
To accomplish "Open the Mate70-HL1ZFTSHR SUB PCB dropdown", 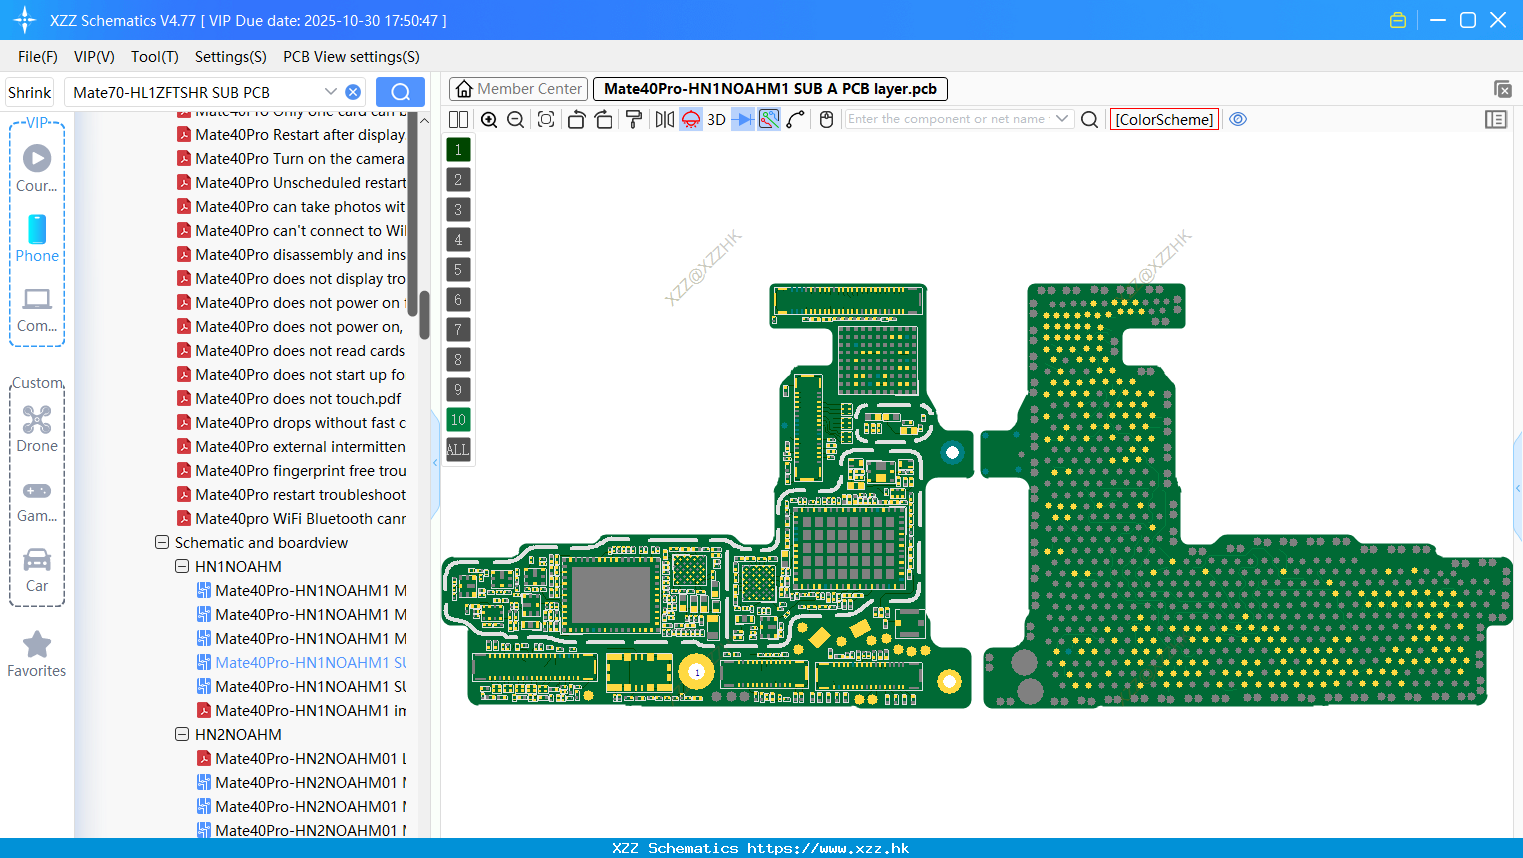I will point(331,91).
